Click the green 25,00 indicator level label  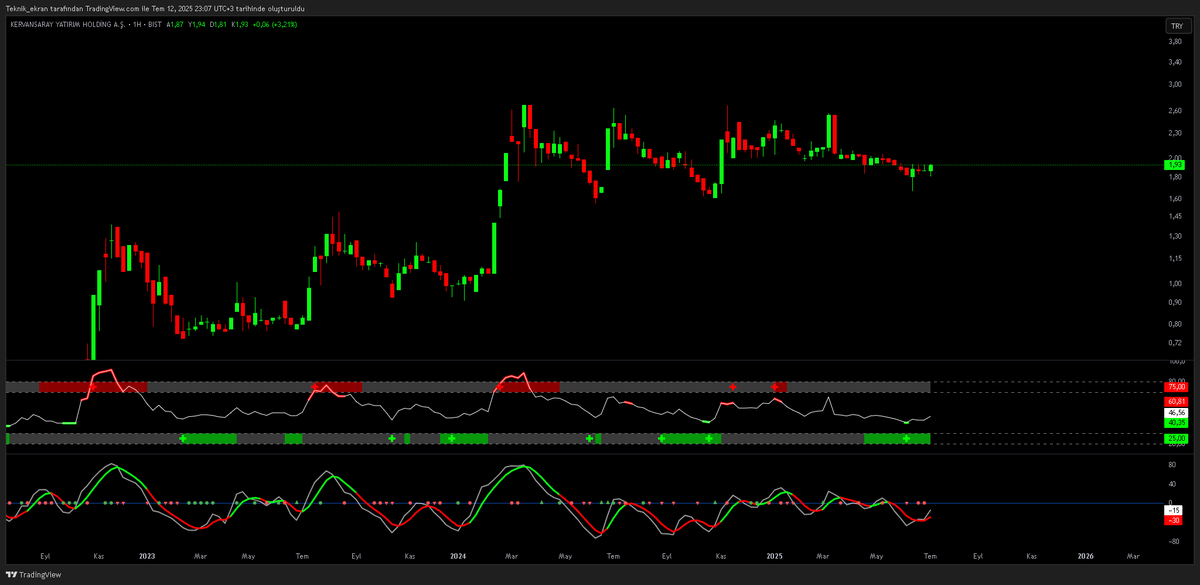point(1176,438)
